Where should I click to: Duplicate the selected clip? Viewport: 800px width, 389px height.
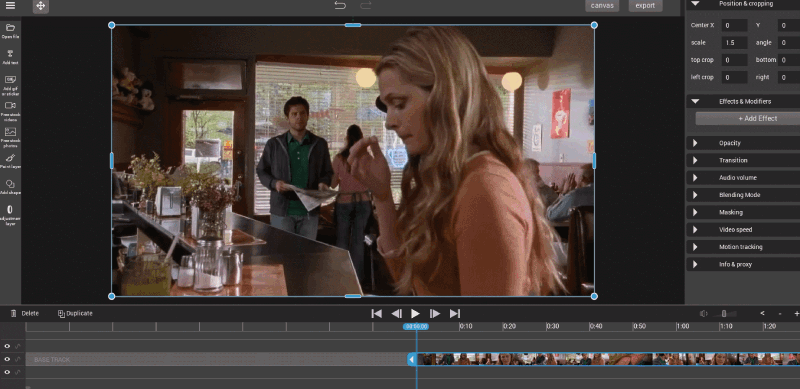[x=75, y=313]
